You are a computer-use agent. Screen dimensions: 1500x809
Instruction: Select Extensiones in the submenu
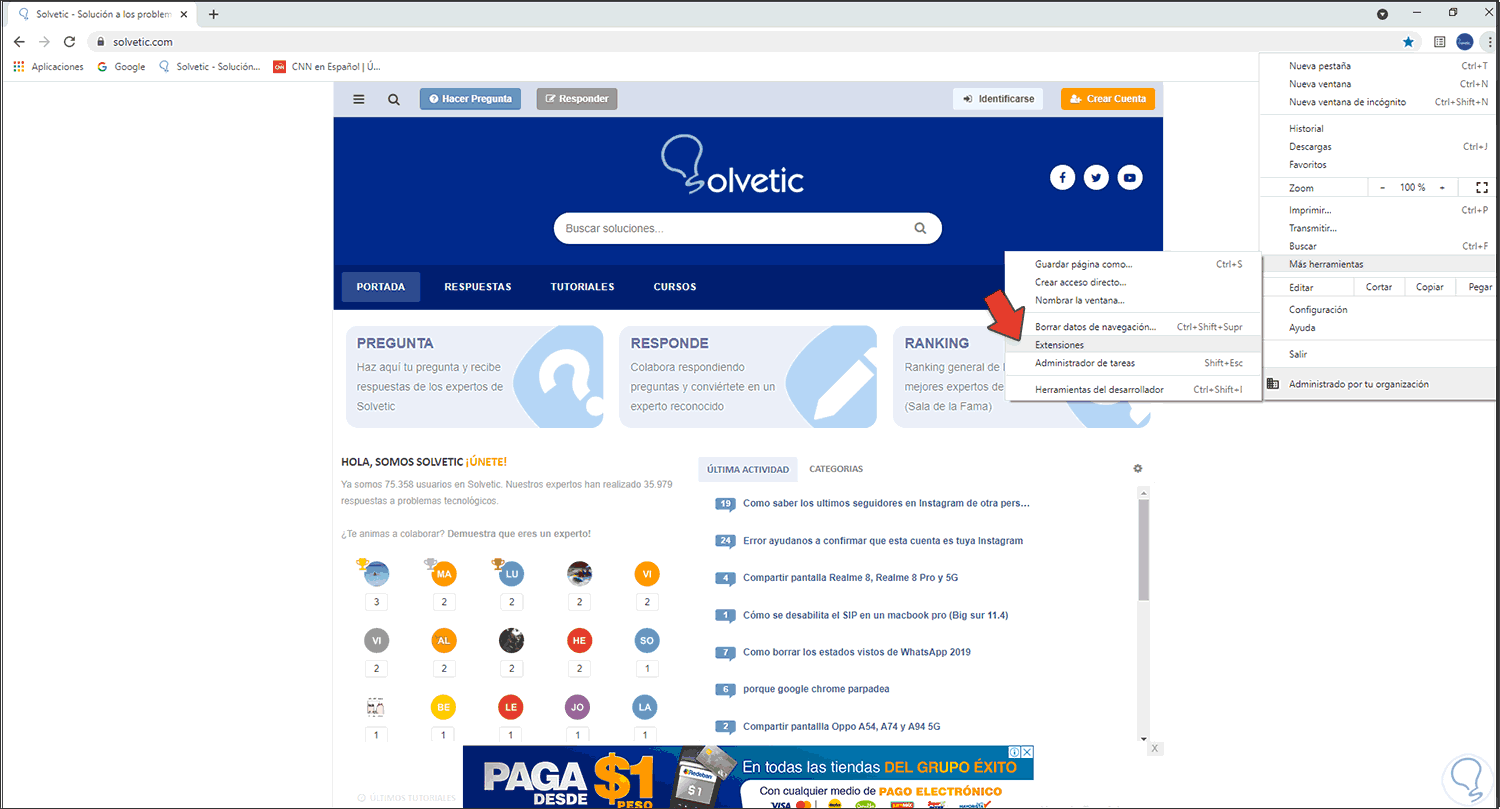coord(1133,345)
